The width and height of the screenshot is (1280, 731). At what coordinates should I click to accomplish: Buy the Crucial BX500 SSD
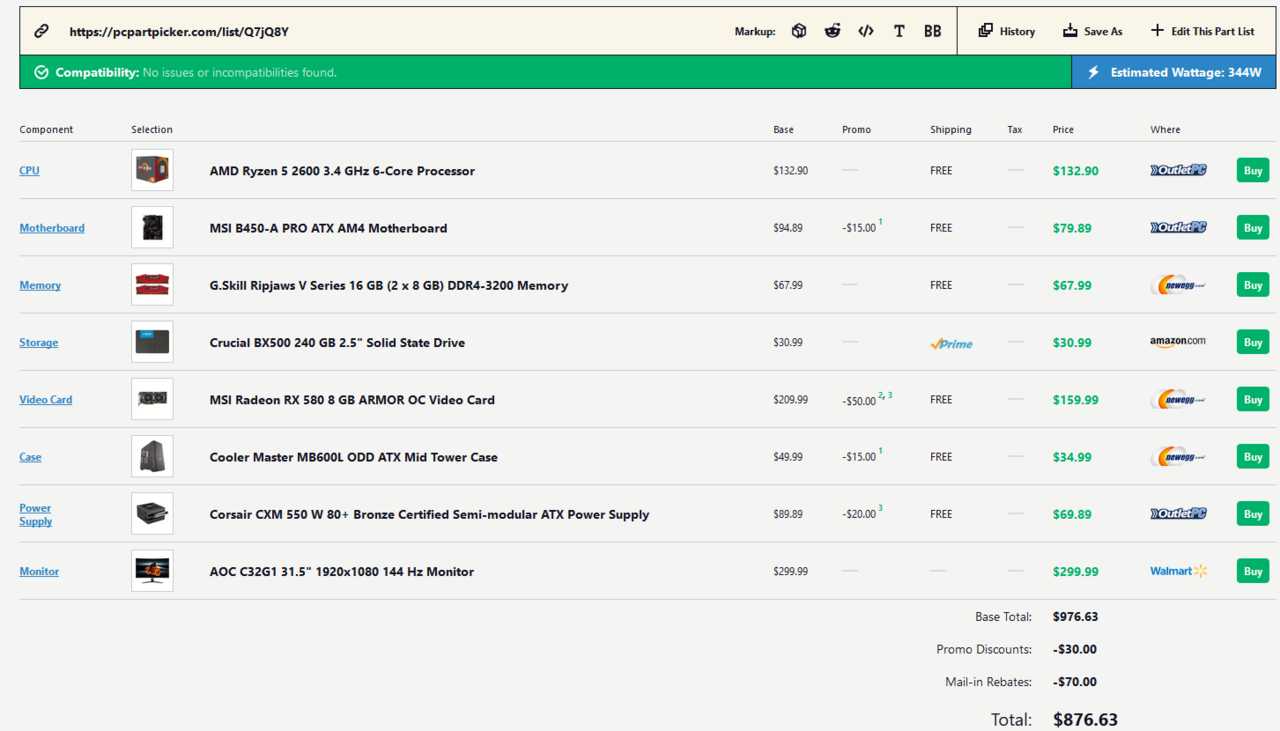click(x=1253, y=342)
